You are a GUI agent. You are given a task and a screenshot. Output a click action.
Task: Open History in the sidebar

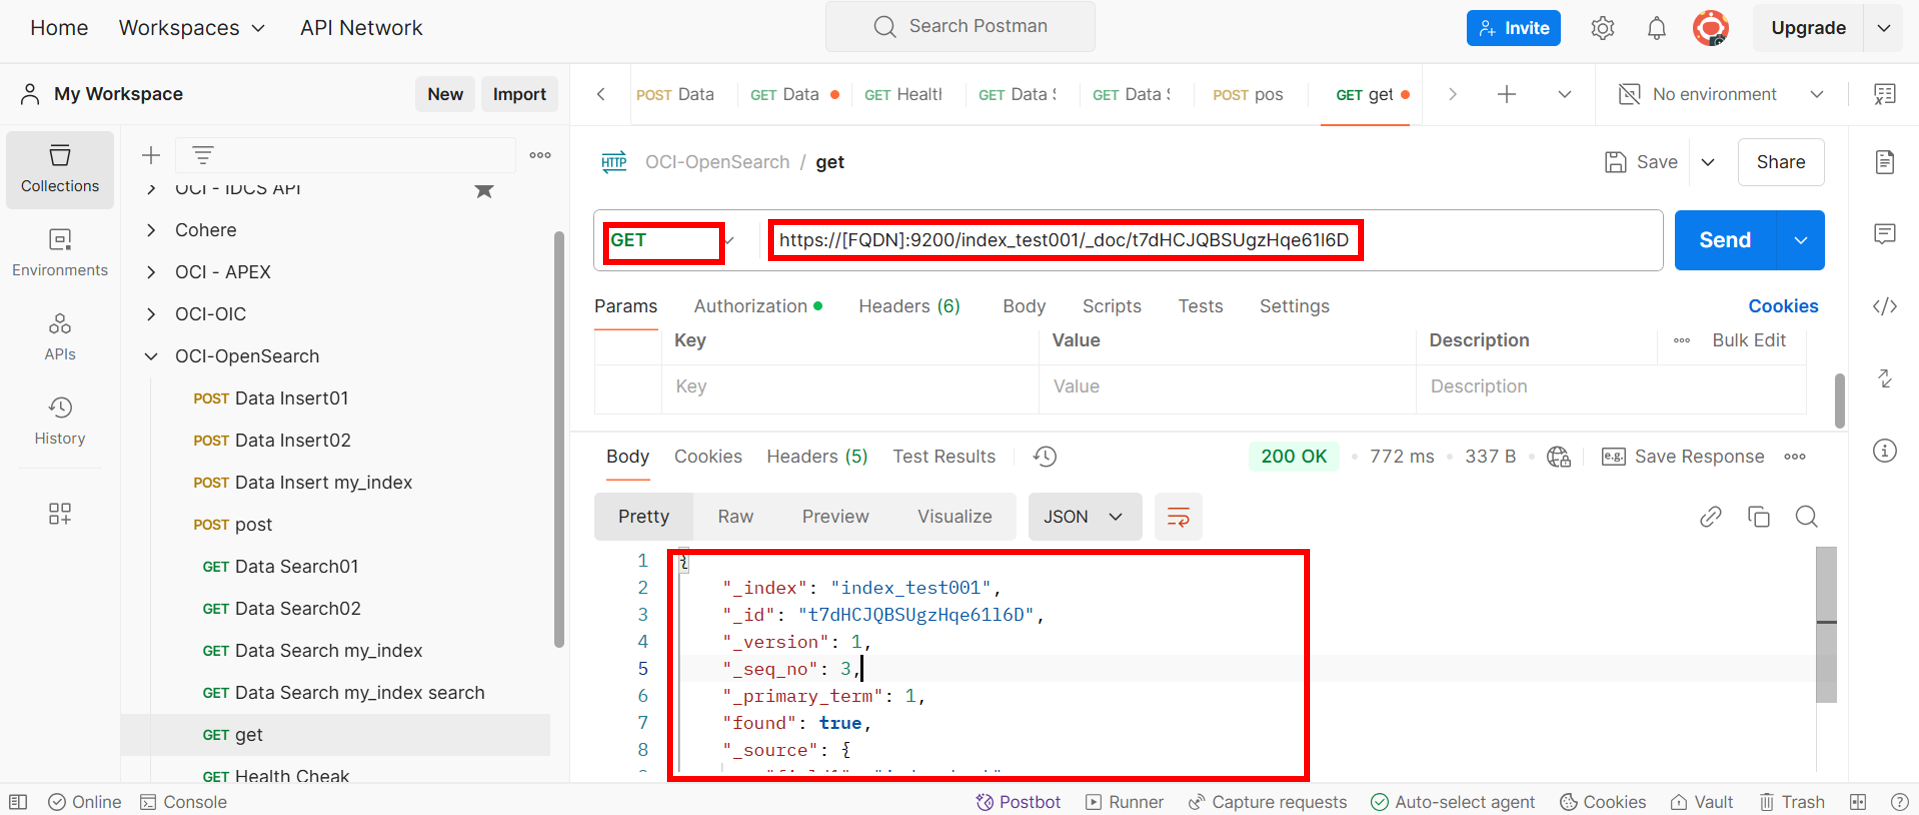[60, 421]
